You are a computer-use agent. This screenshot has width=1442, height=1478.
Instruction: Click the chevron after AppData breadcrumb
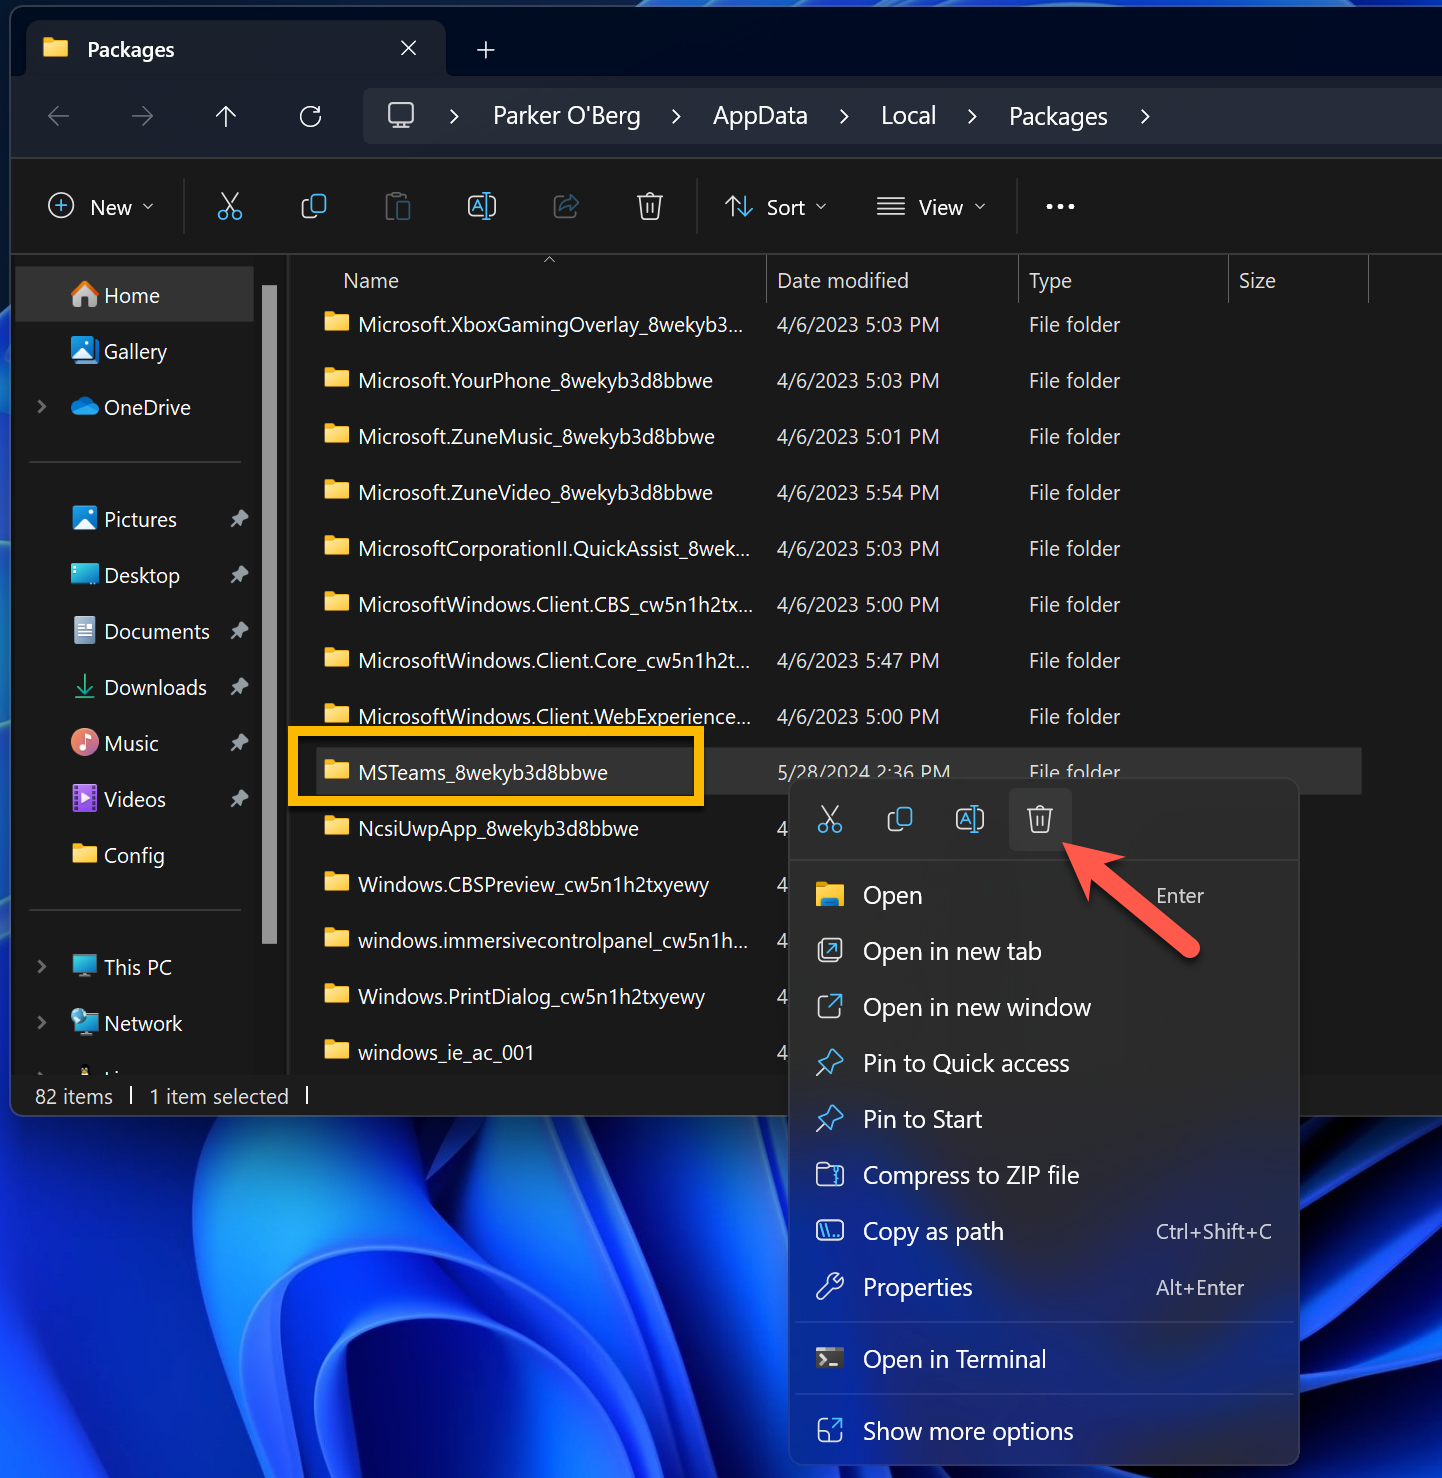844,117
